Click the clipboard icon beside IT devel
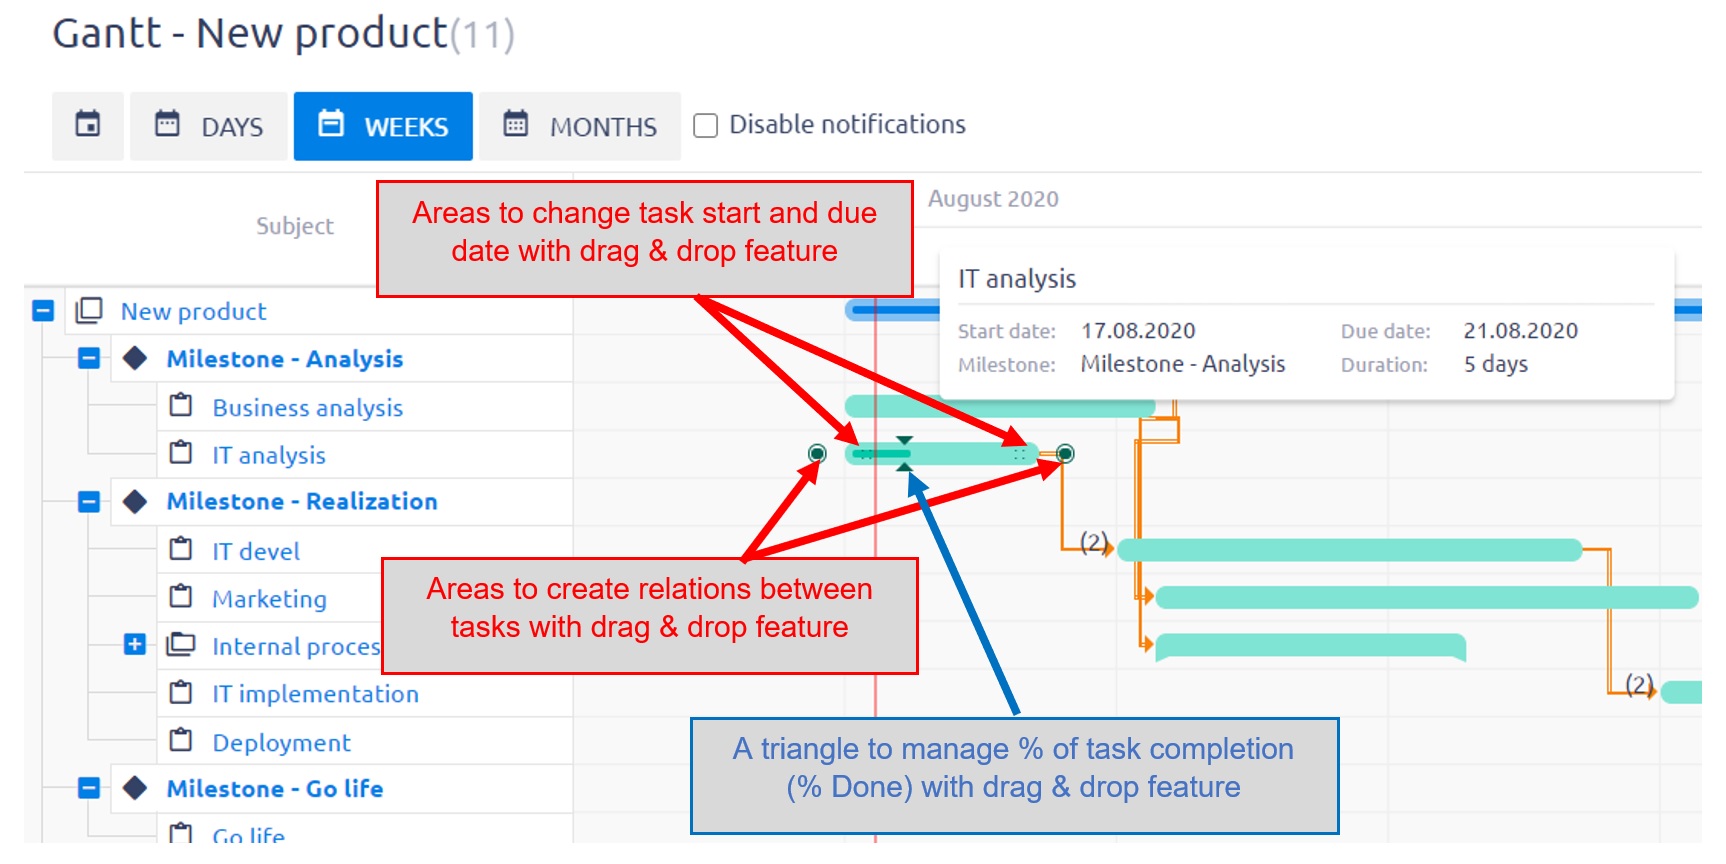1726x864 pixels. (181, 549)
